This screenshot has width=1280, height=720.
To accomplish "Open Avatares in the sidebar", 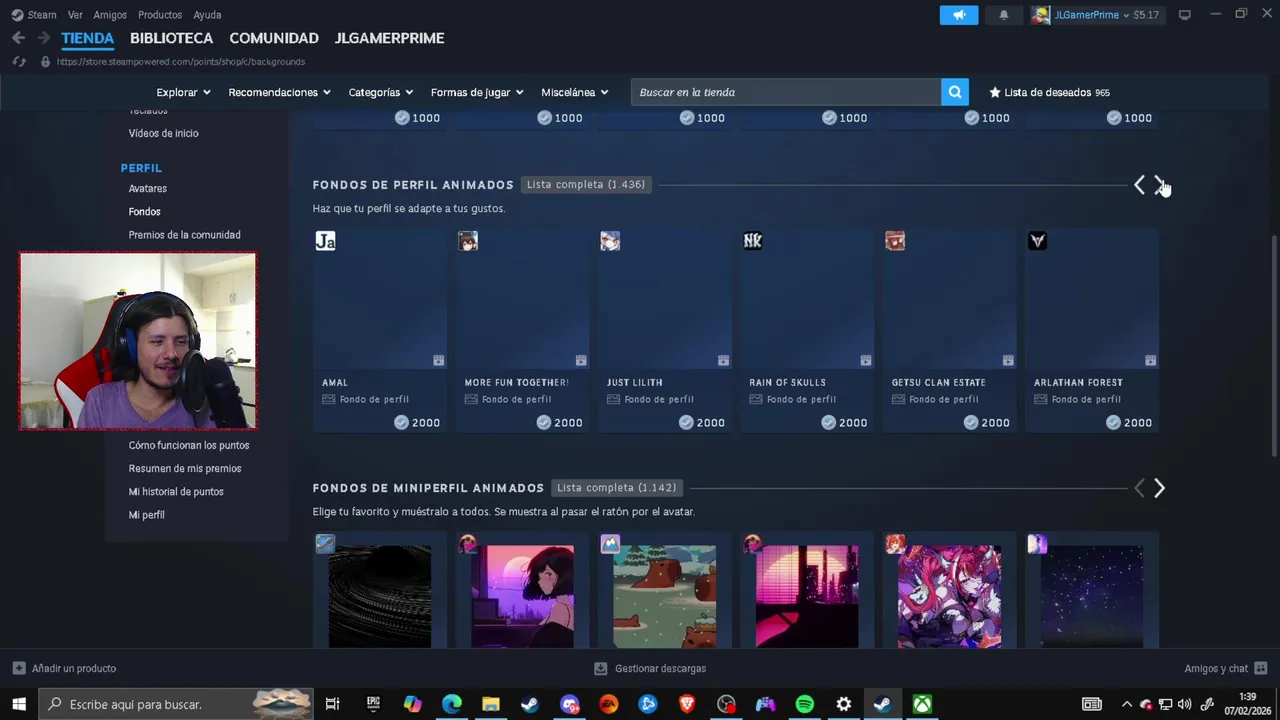I will click(148, 188).
